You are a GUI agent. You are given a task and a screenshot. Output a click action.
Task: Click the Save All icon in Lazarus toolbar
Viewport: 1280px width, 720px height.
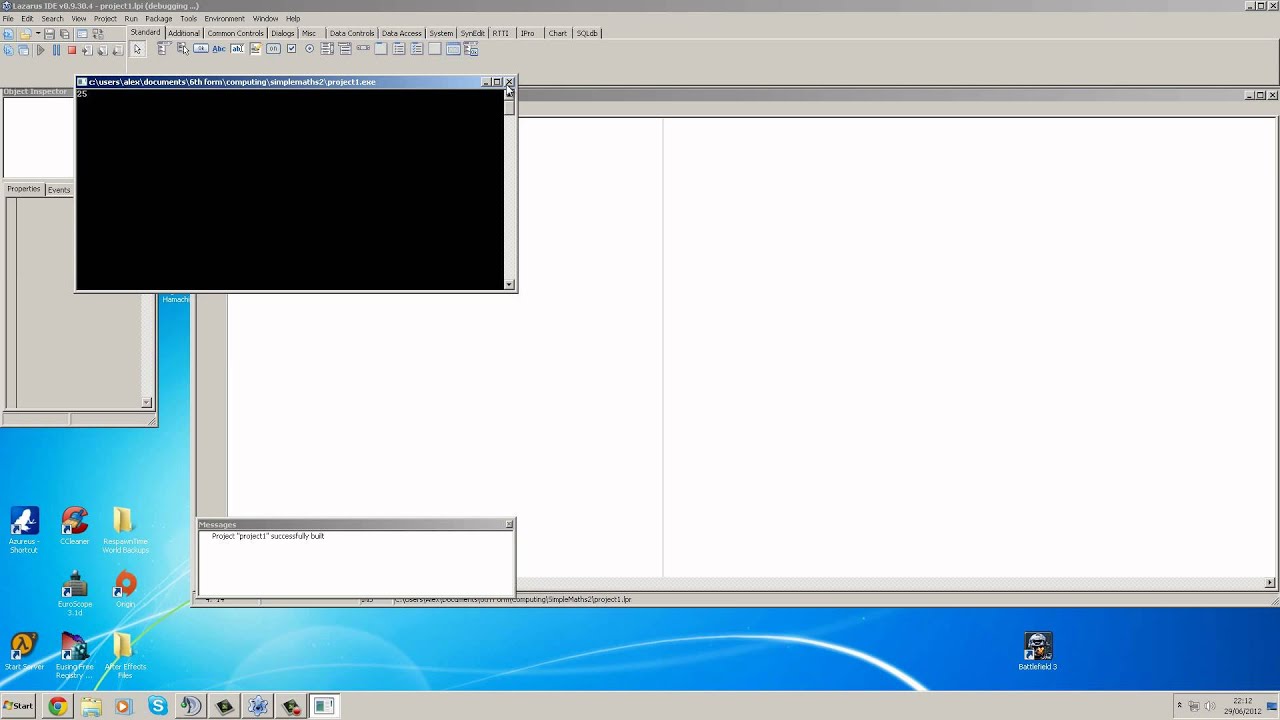tap(64, 34)
